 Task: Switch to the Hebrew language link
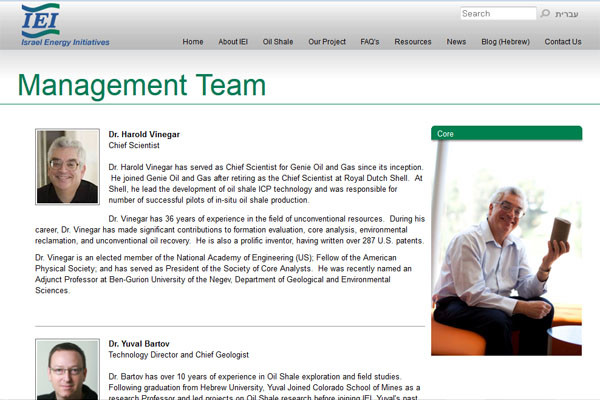click(x=568, y=14)
